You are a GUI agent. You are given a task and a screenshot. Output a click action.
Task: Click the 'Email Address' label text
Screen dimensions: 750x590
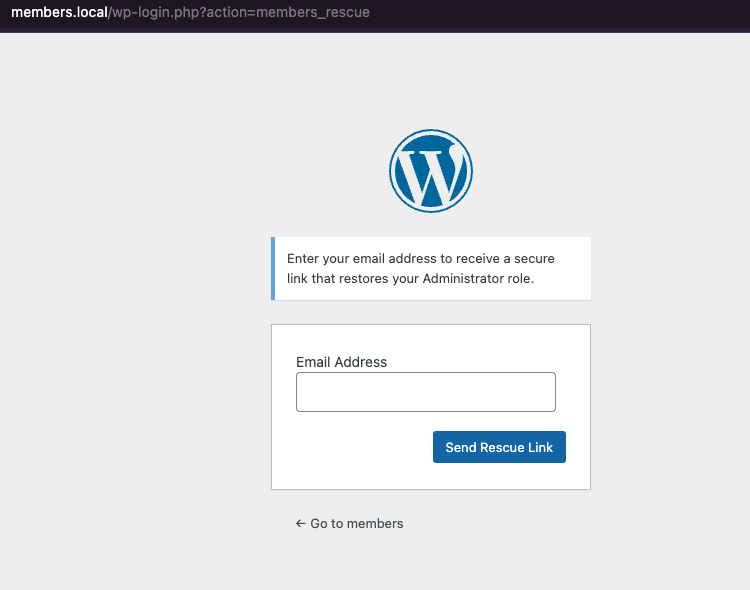pos(342,362)
